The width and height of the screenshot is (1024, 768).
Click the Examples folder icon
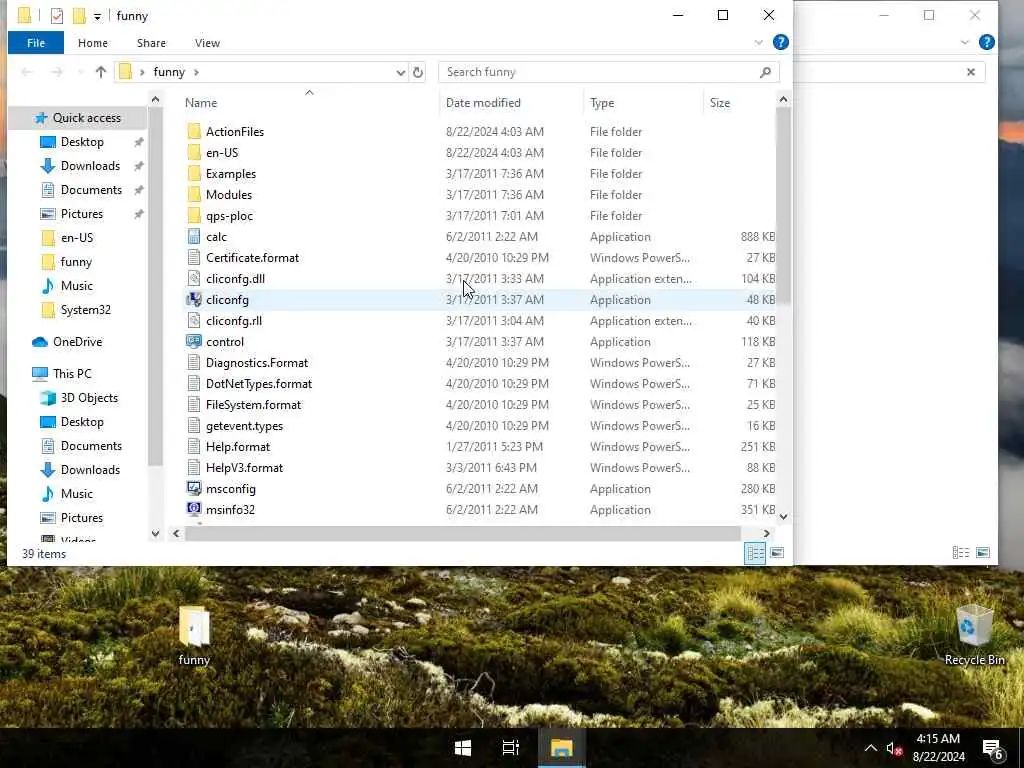tap(194, 174)
